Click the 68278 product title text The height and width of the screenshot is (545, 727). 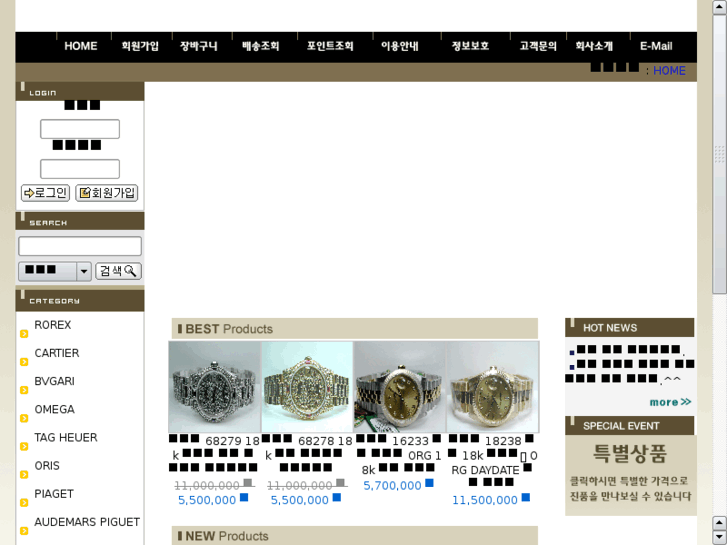click(307, 454)
